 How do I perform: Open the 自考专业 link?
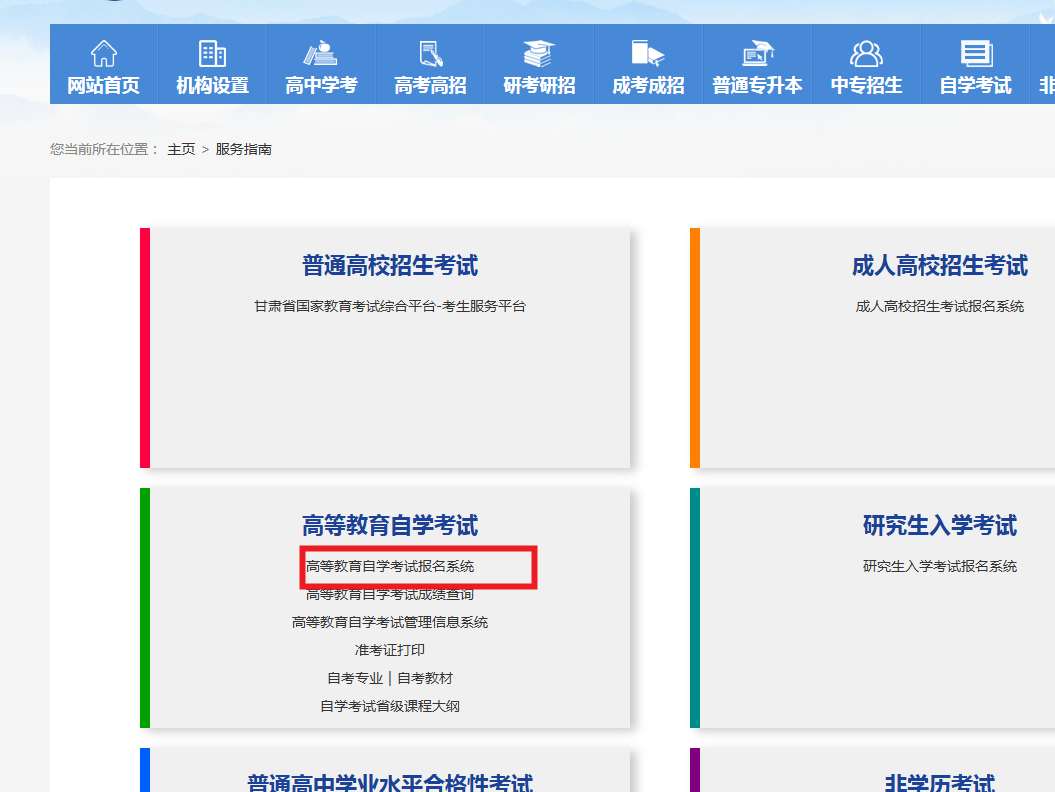355,678
